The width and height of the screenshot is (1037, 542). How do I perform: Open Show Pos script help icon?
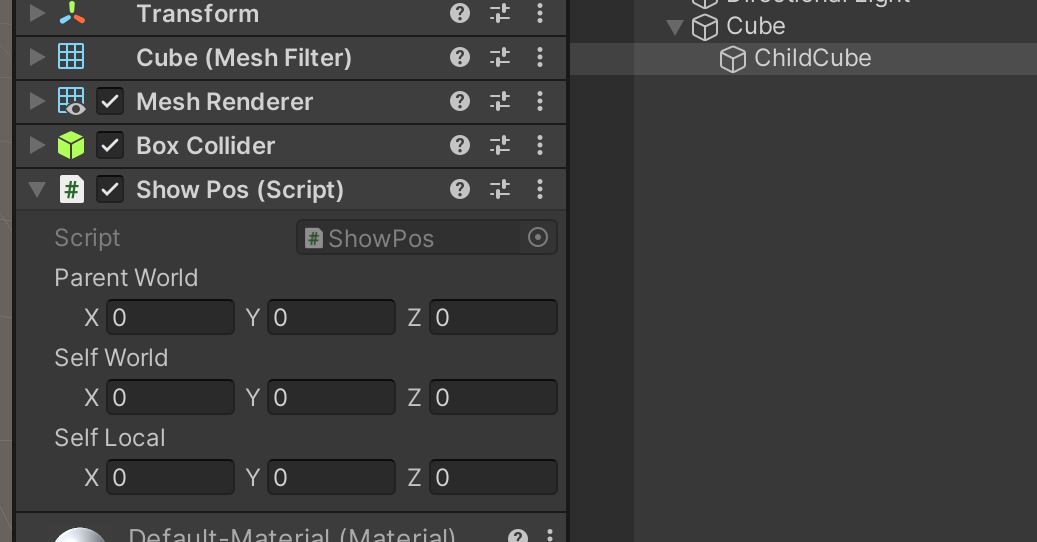tap(460, 189)
